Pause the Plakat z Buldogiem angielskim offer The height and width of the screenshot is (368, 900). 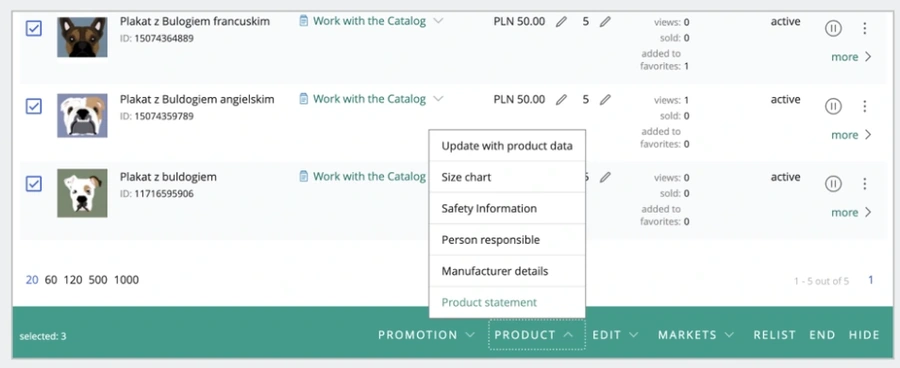833,106
